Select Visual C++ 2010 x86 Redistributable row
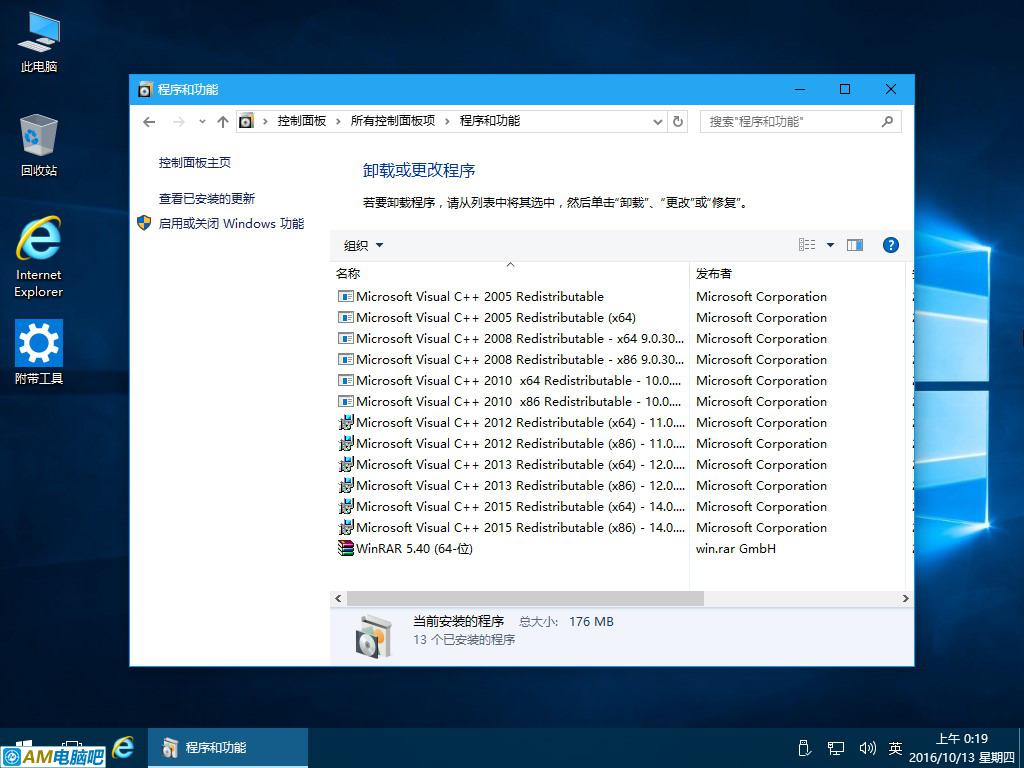Viewport: 1024px width, 768px height. click(509, 401)
